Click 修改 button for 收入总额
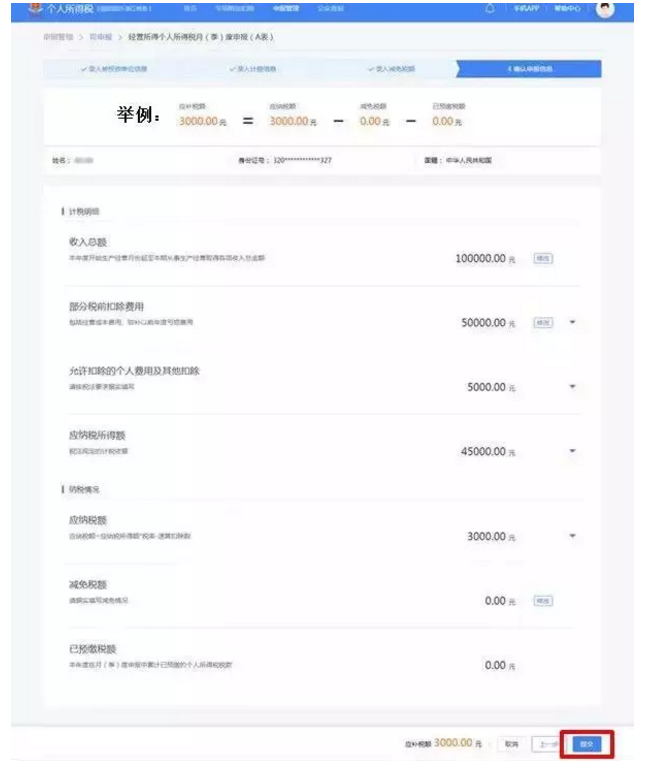Screen dimensions: 667x762 (x=543, y=259)
